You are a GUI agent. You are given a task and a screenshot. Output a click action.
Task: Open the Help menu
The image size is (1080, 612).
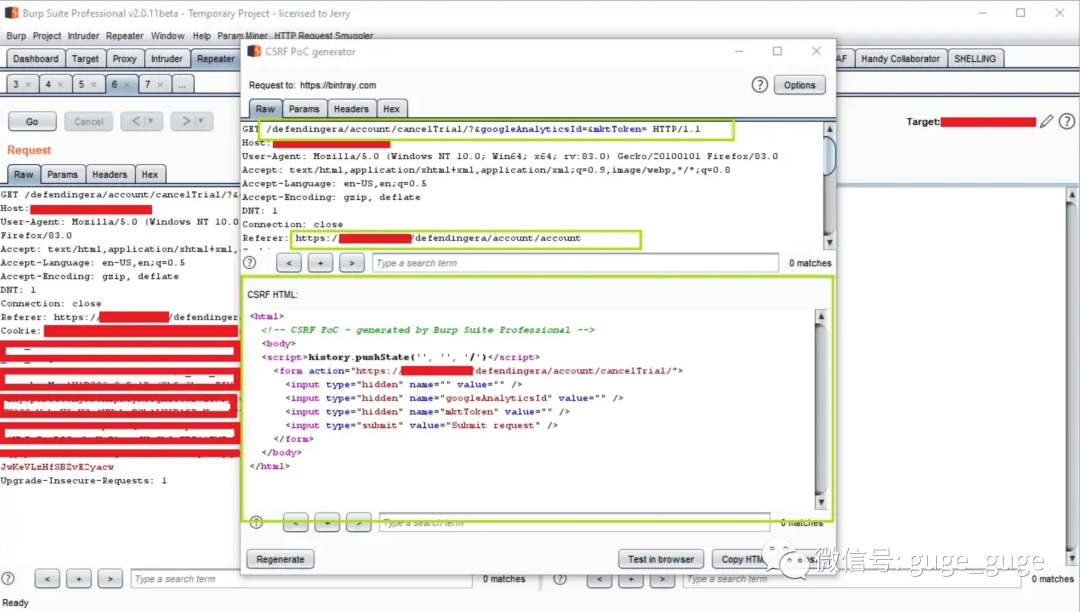point(201,36)
